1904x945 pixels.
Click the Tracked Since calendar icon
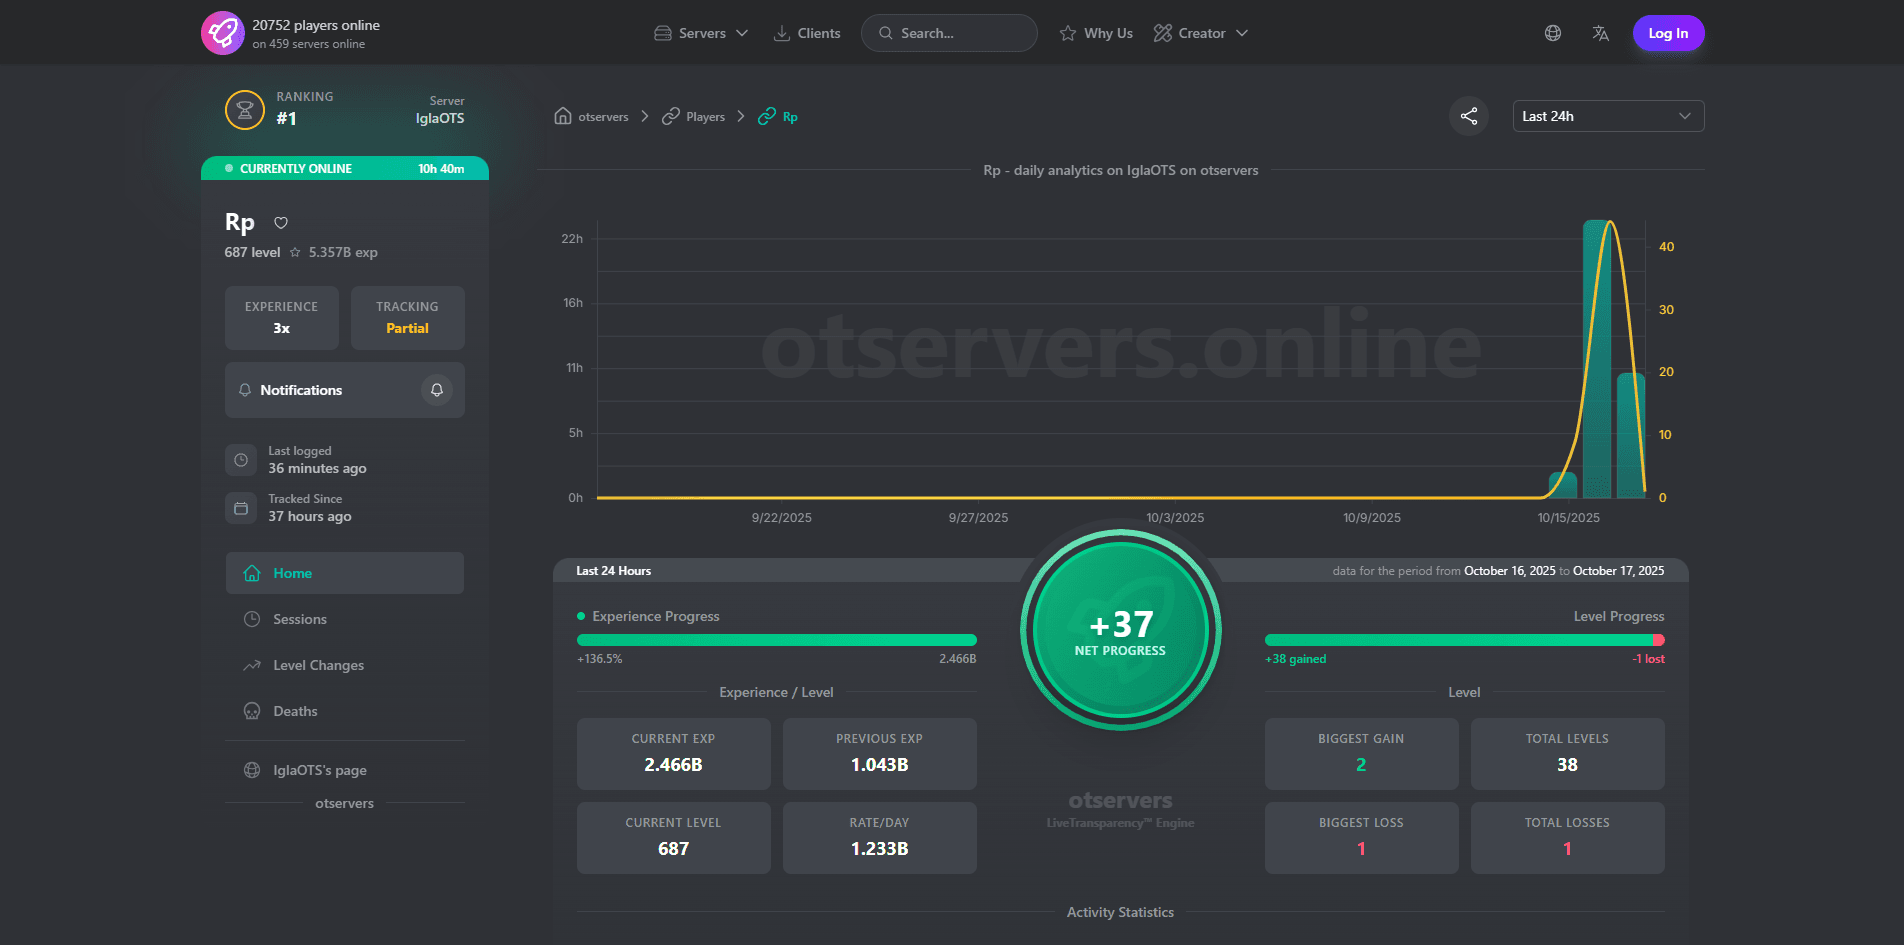[x=241, y=508]
